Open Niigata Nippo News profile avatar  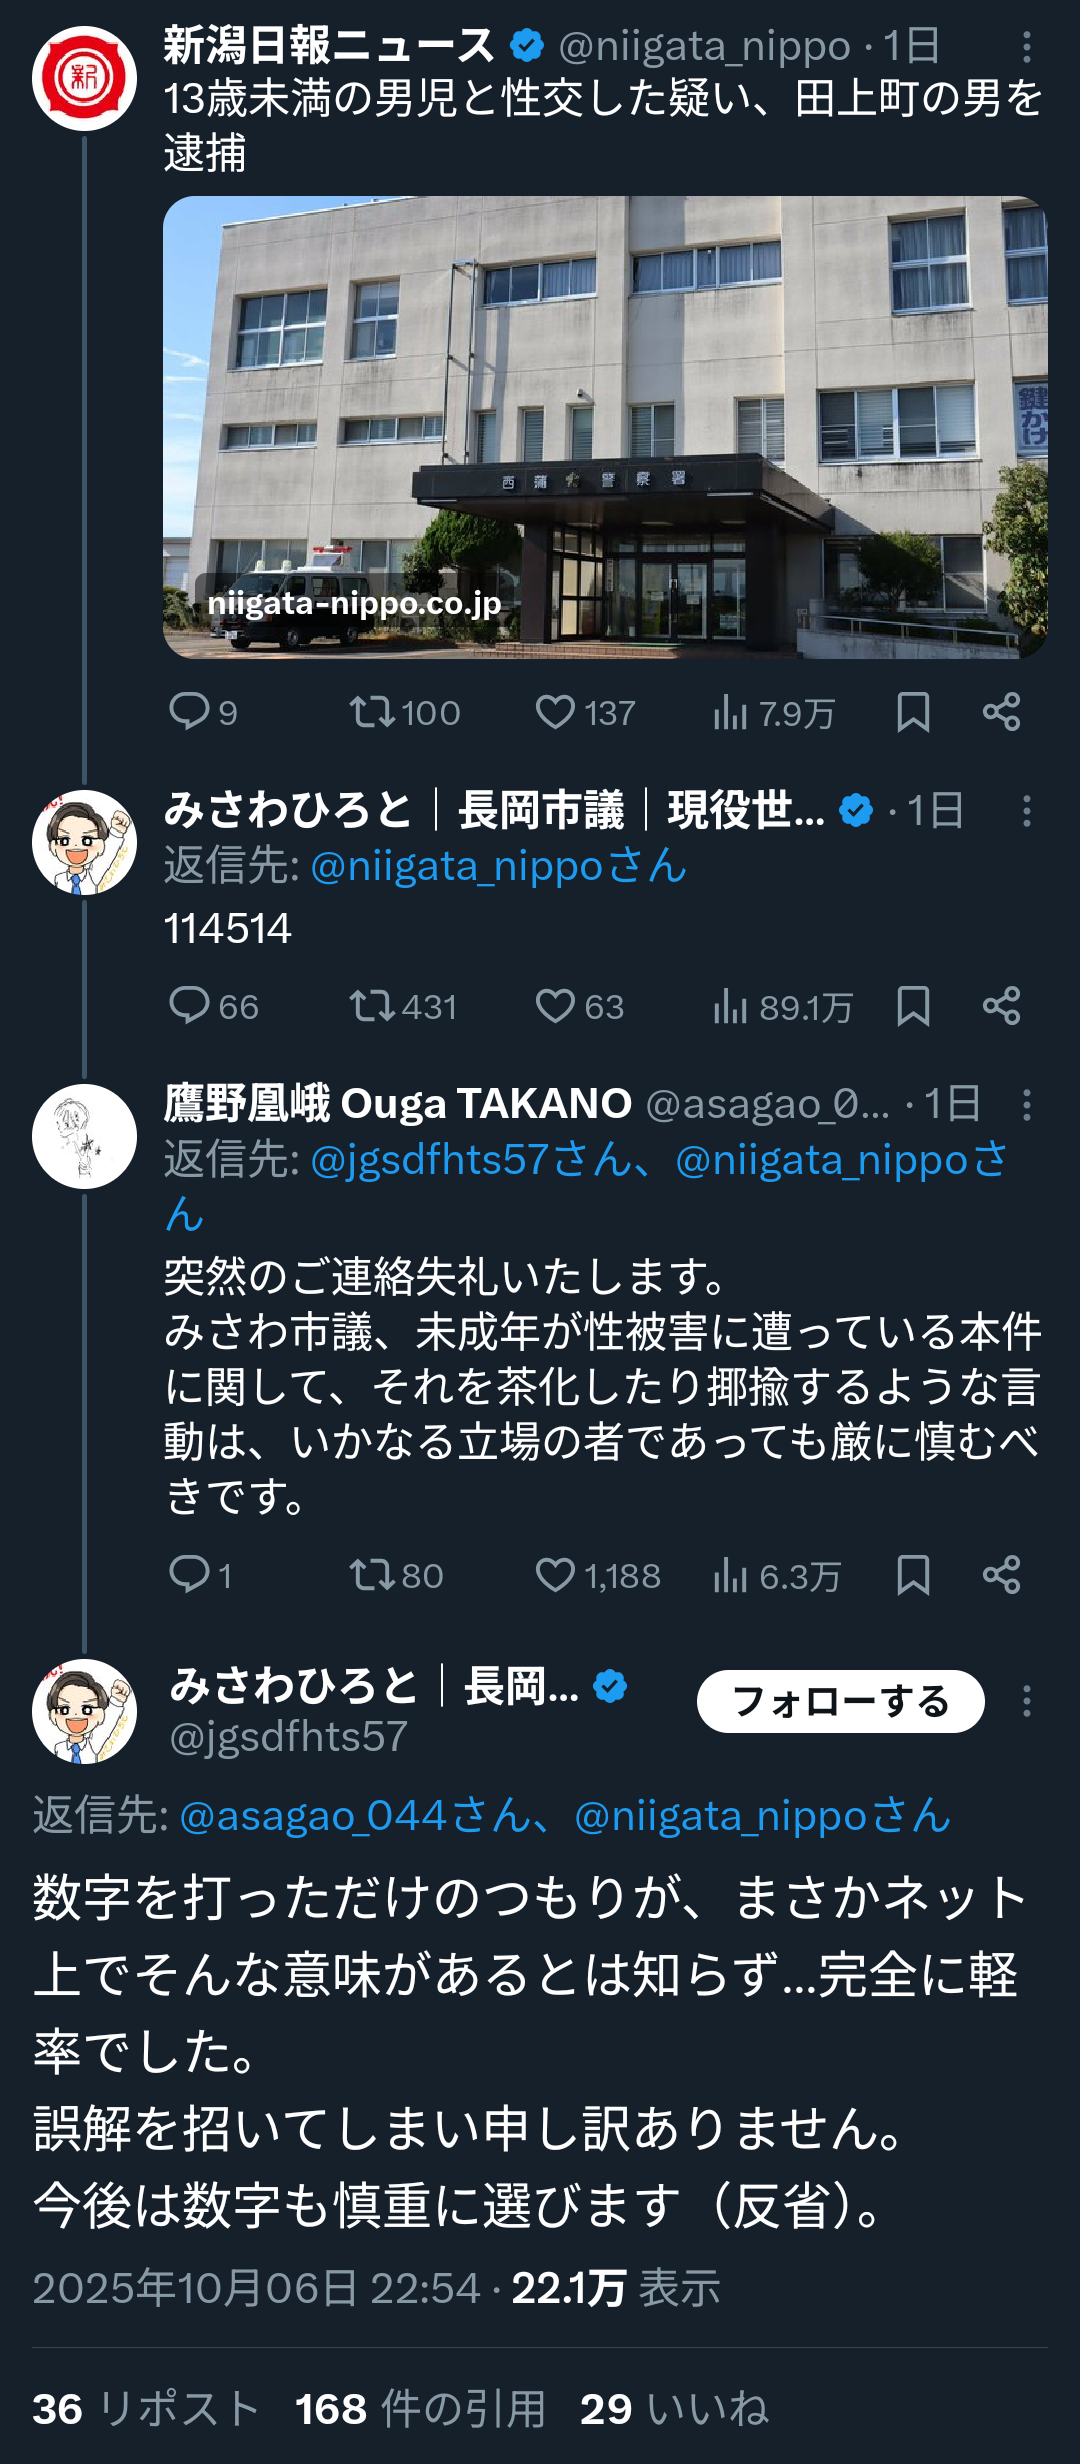click(x=84, y=78)
